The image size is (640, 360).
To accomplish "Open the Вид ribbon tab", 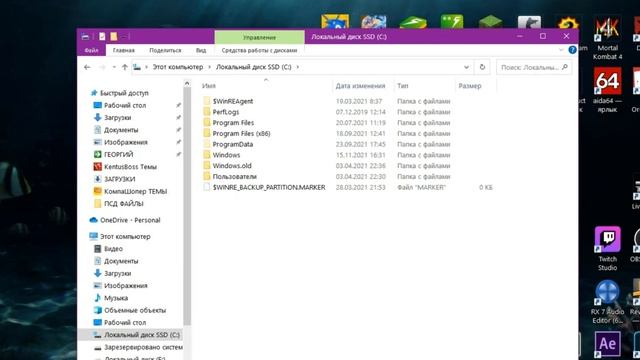I will tap(201, 50).
